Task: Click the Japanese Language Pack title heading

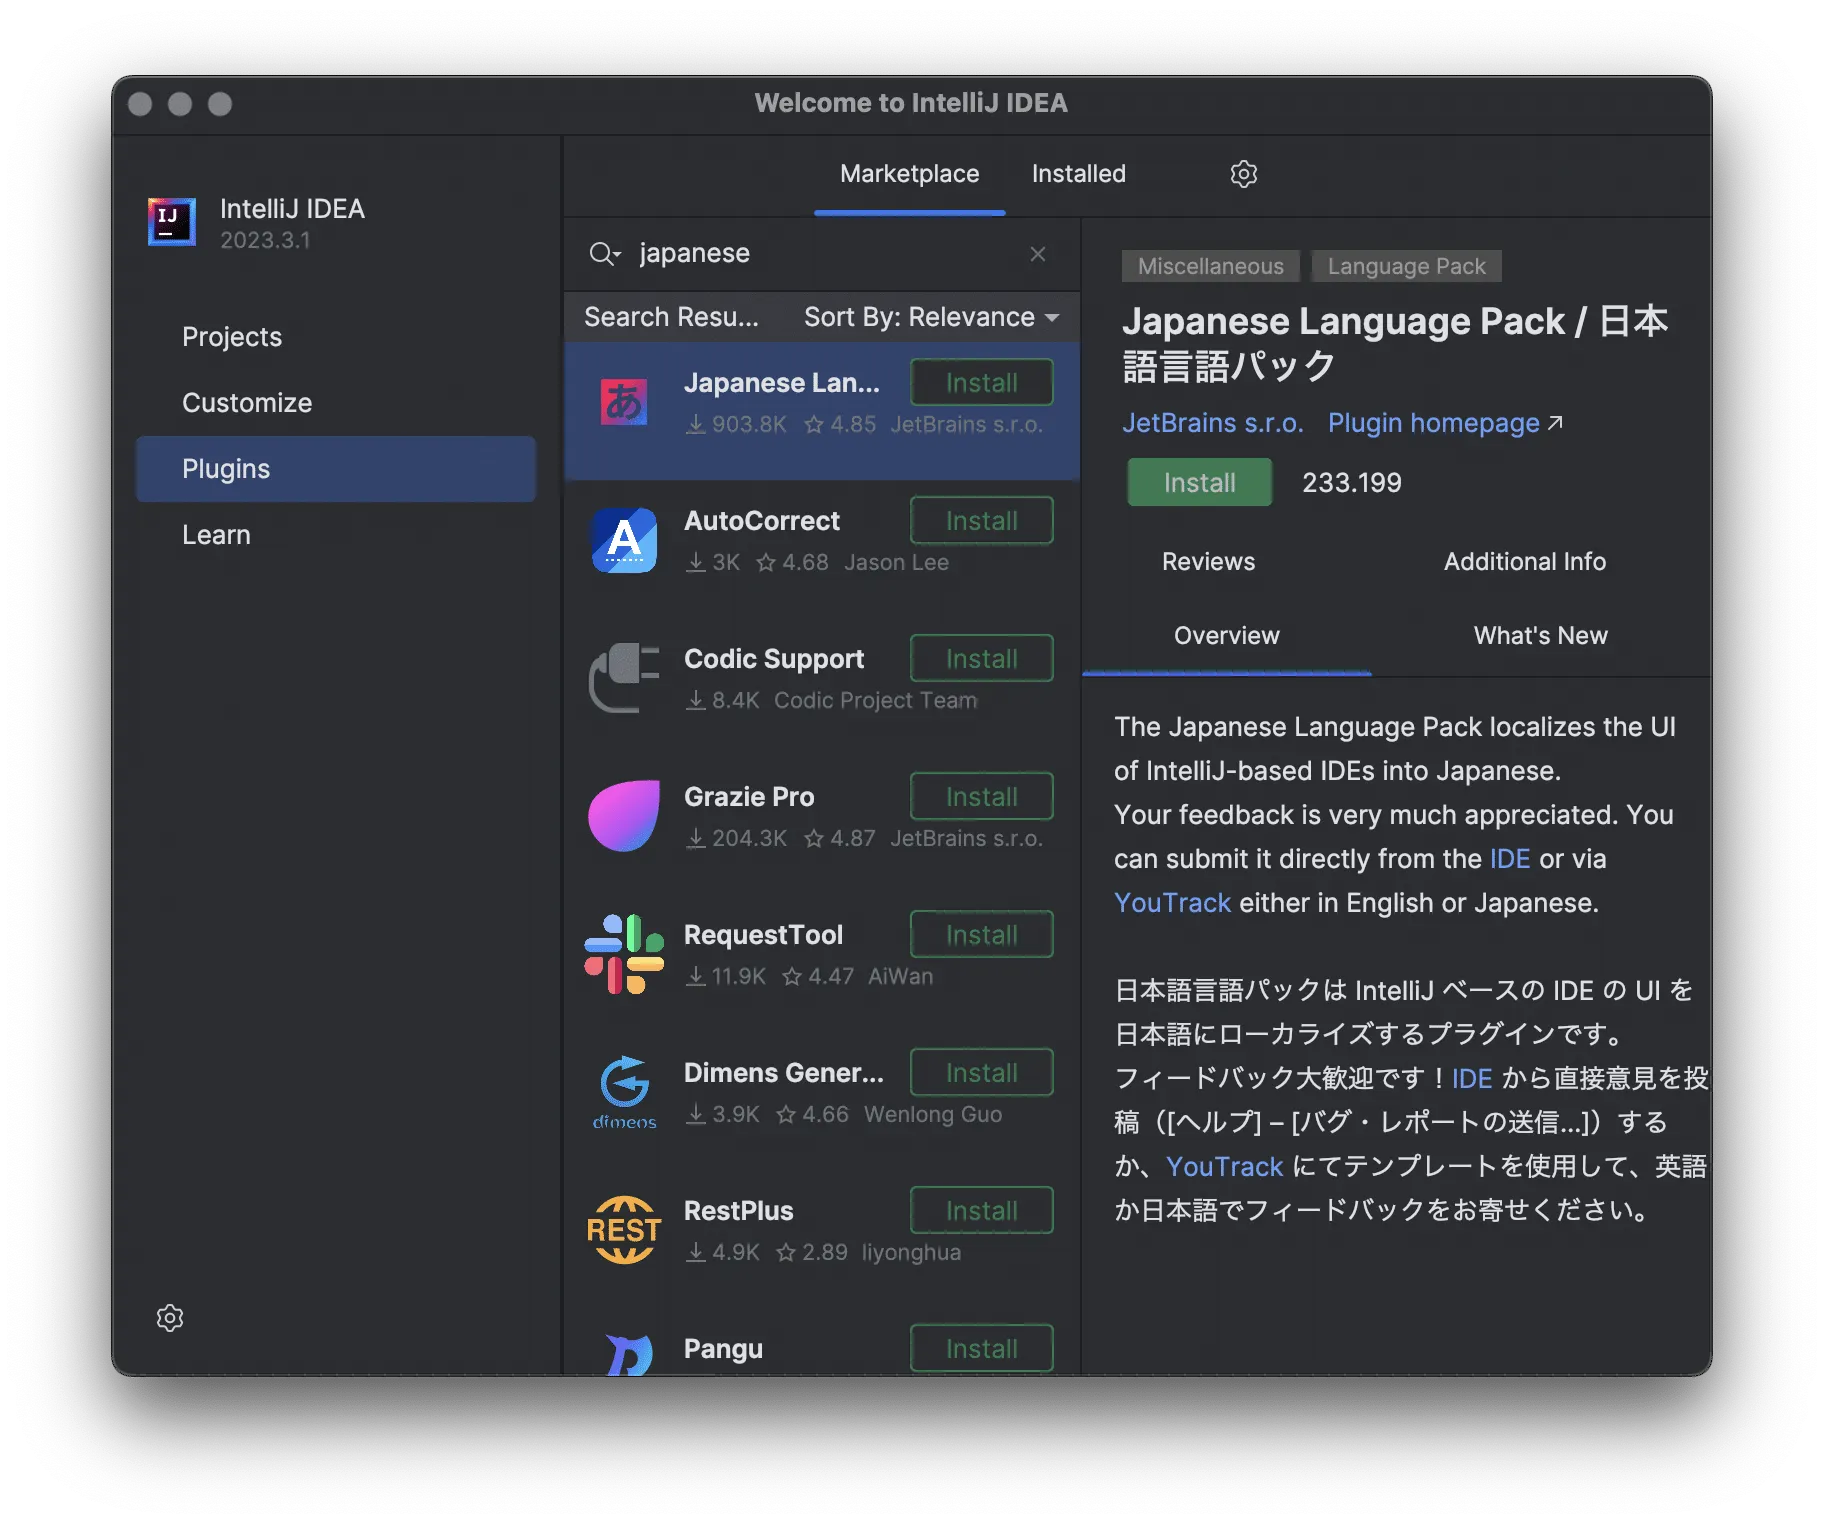Action: pos(1395,344)
